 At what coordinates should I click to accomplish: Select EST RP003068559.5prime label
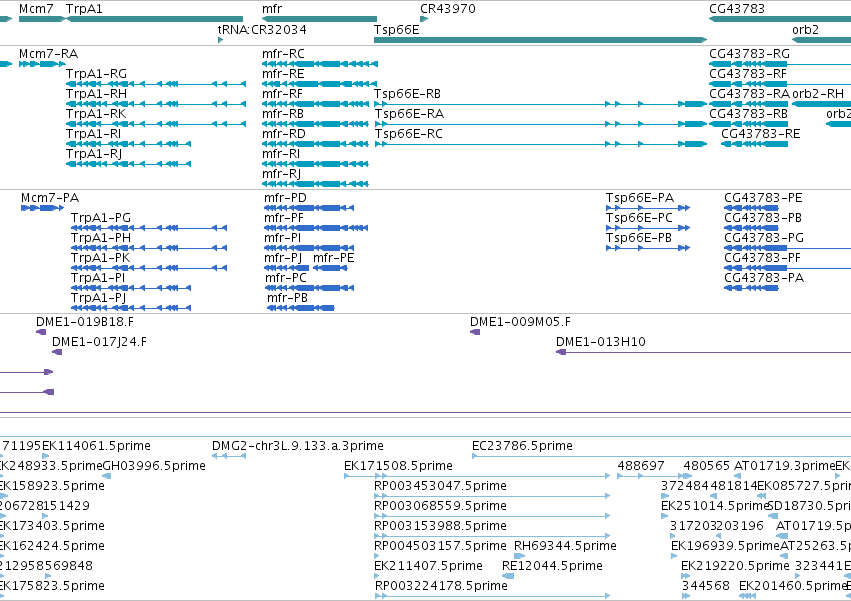441,506
